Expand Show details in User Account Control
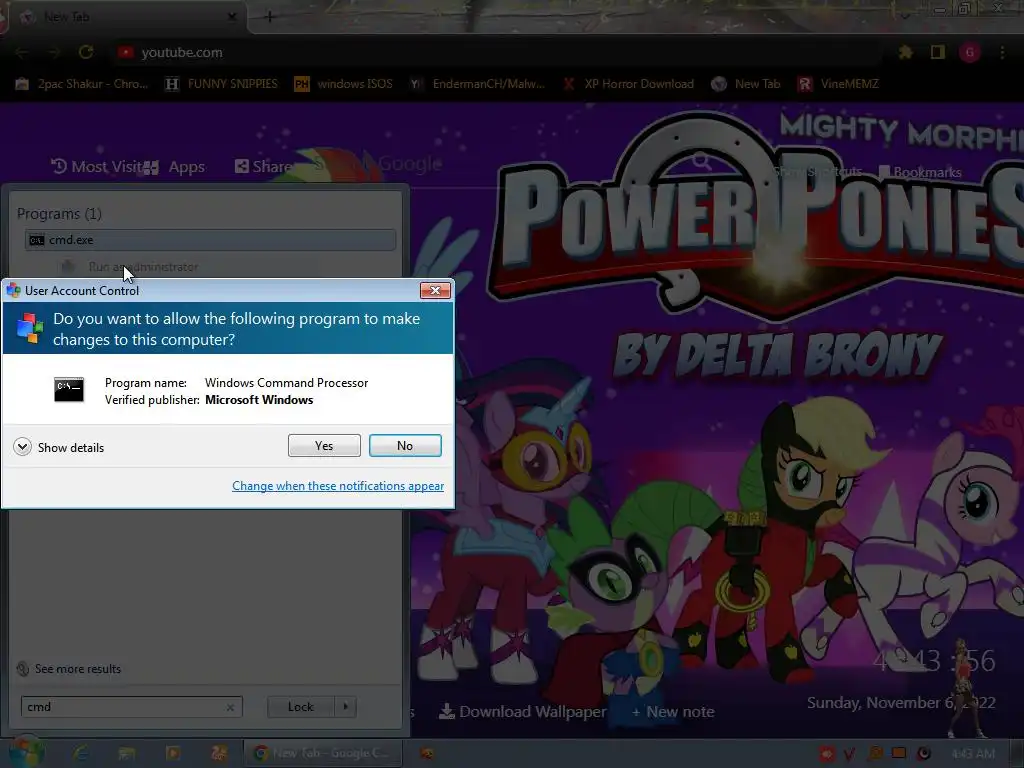Viewport: 1024px width, 768px height. coord(59,447)
